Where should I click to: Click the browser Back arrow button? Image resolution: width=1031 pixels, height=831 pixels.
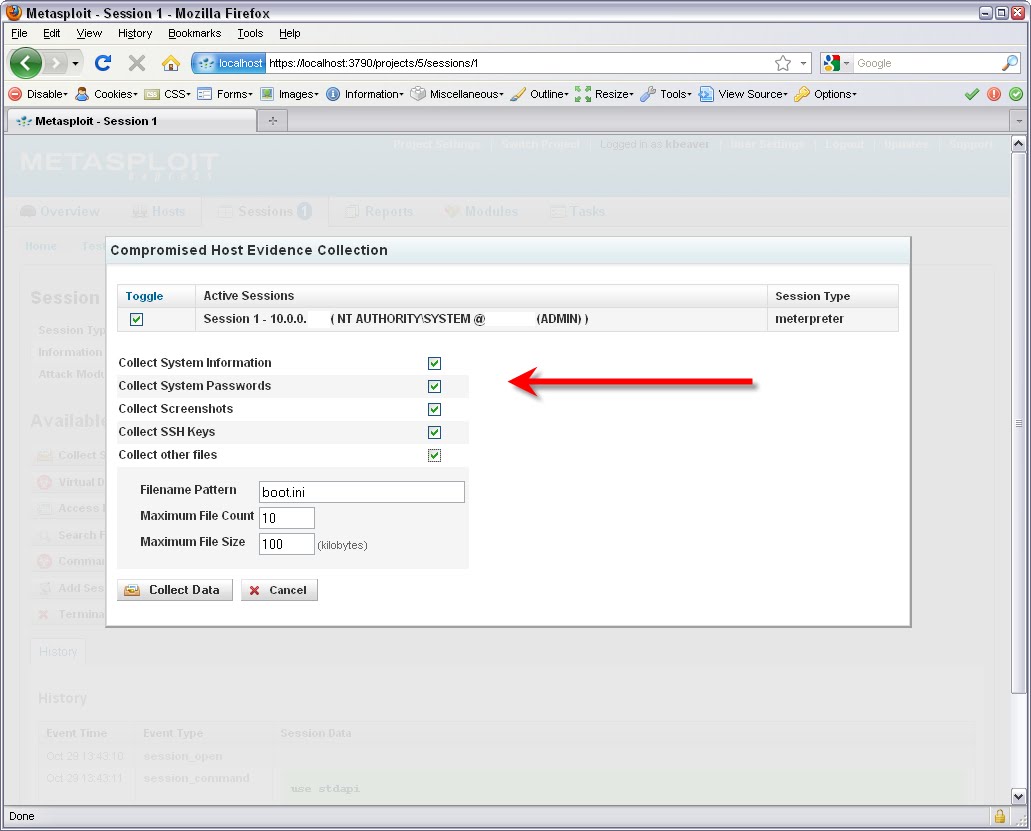[x=26, y=63]
